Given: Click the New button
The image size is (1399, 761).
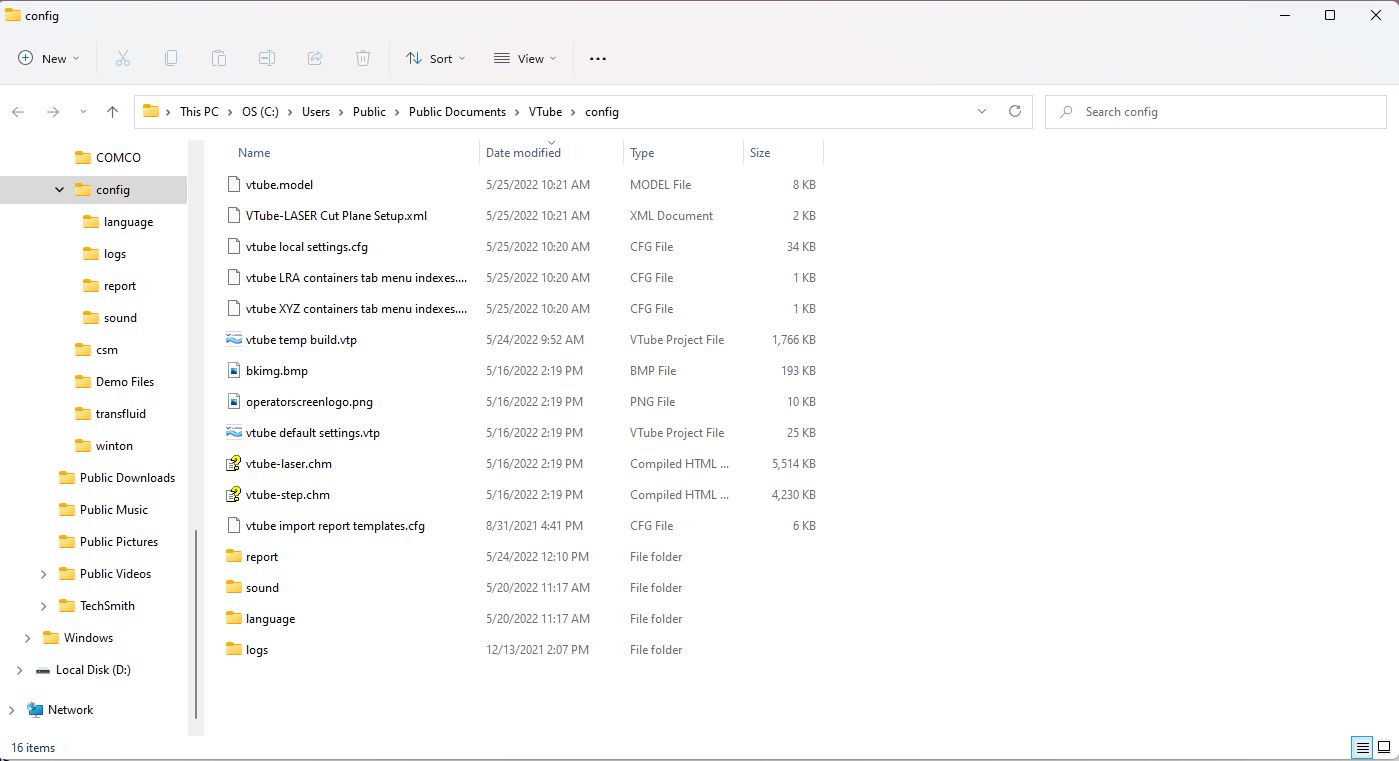Looking at the screenshot, I should tap(48, 59).
